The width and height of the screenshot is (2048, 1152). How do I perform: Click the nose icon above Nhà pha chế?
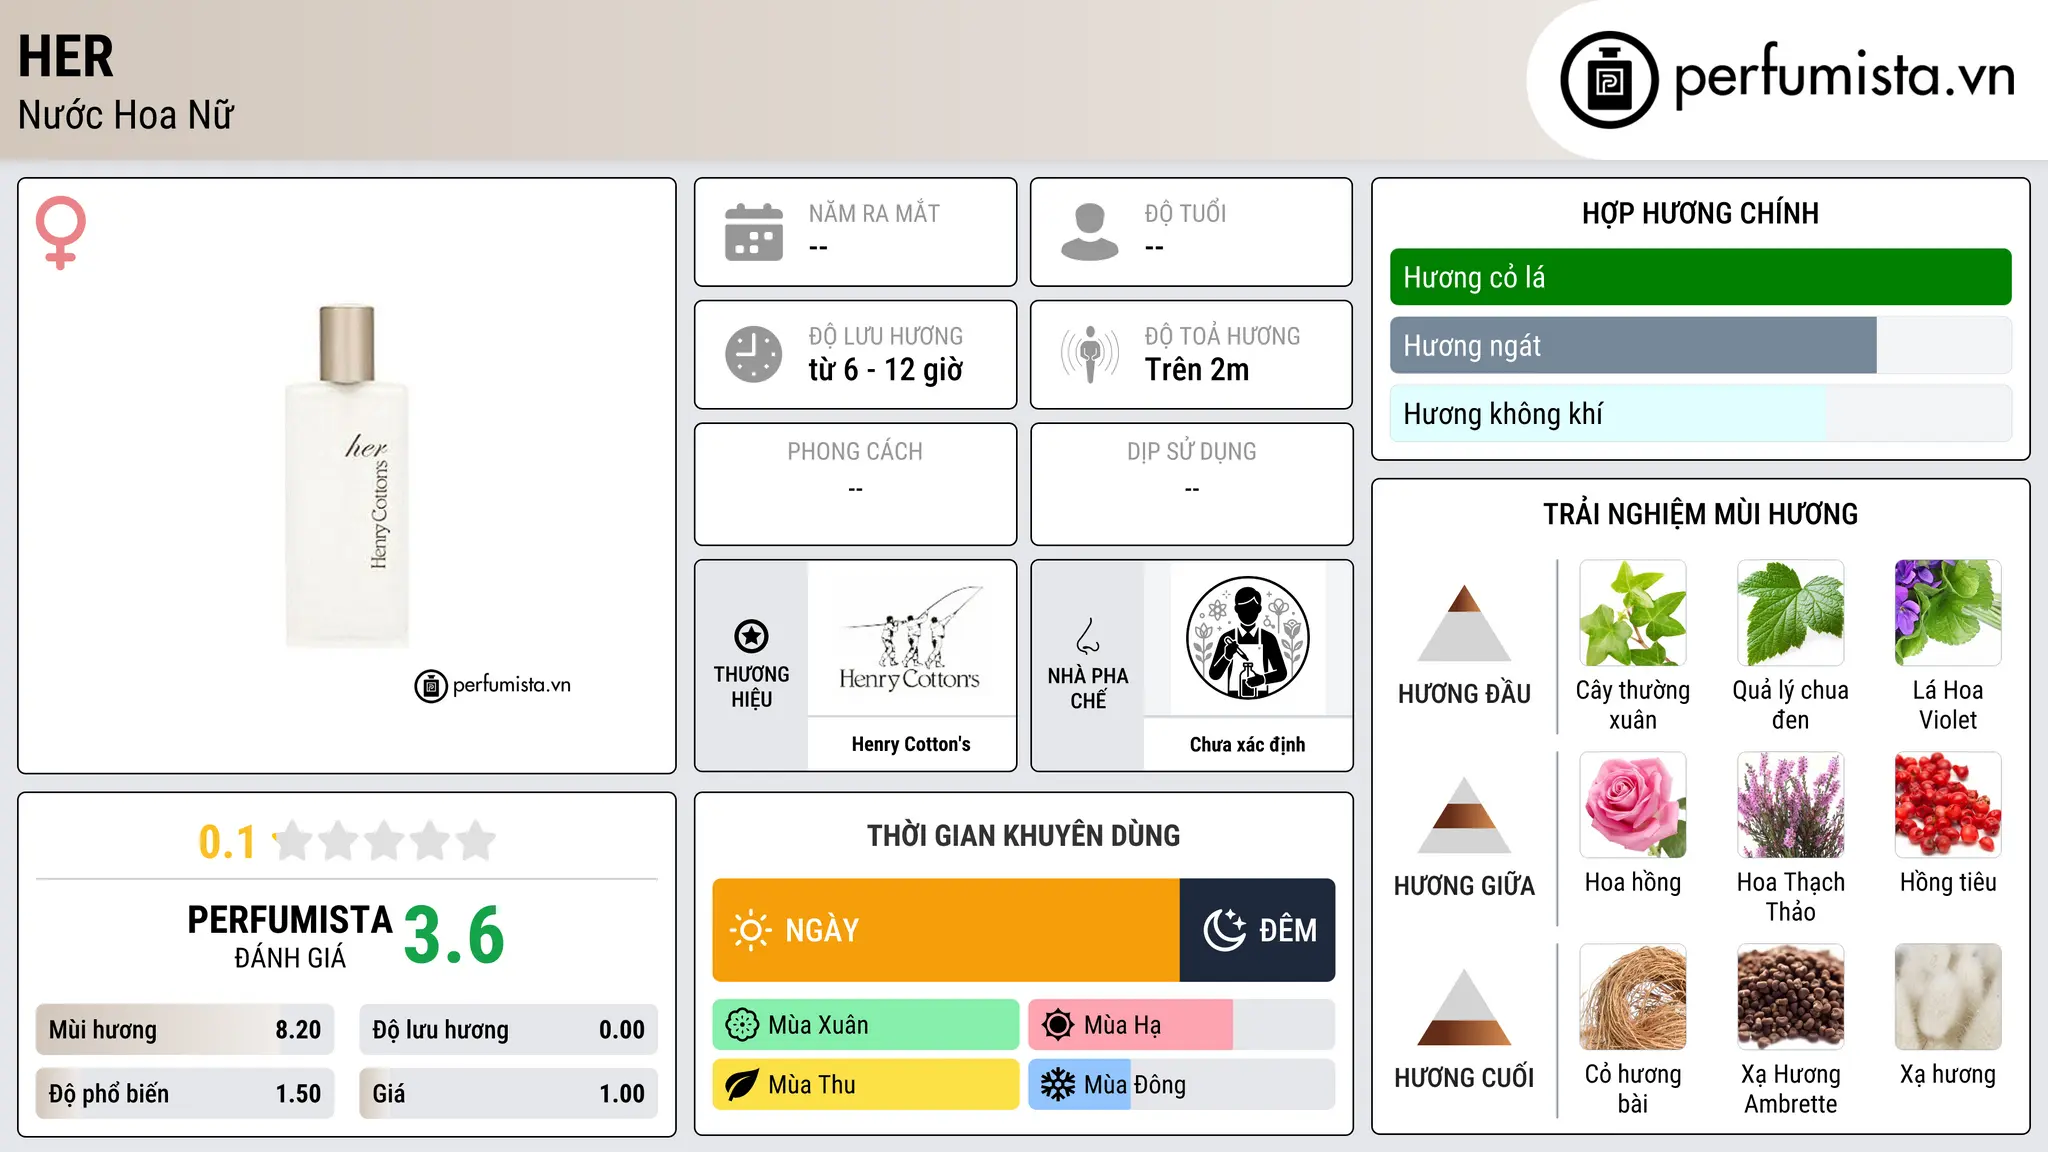[1088, 636]
